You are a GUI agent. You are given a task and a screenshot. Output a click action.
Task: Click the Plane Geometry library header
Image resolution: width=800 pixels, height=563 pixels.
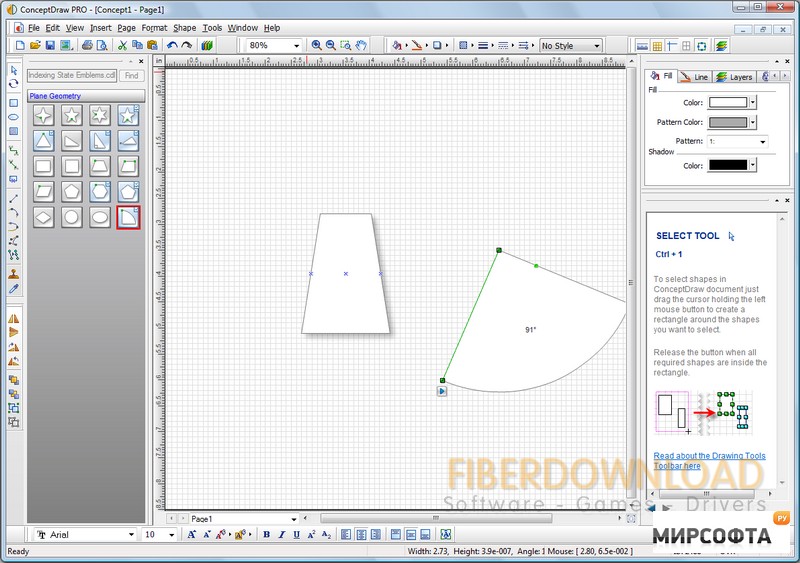(x=86, y=95)
